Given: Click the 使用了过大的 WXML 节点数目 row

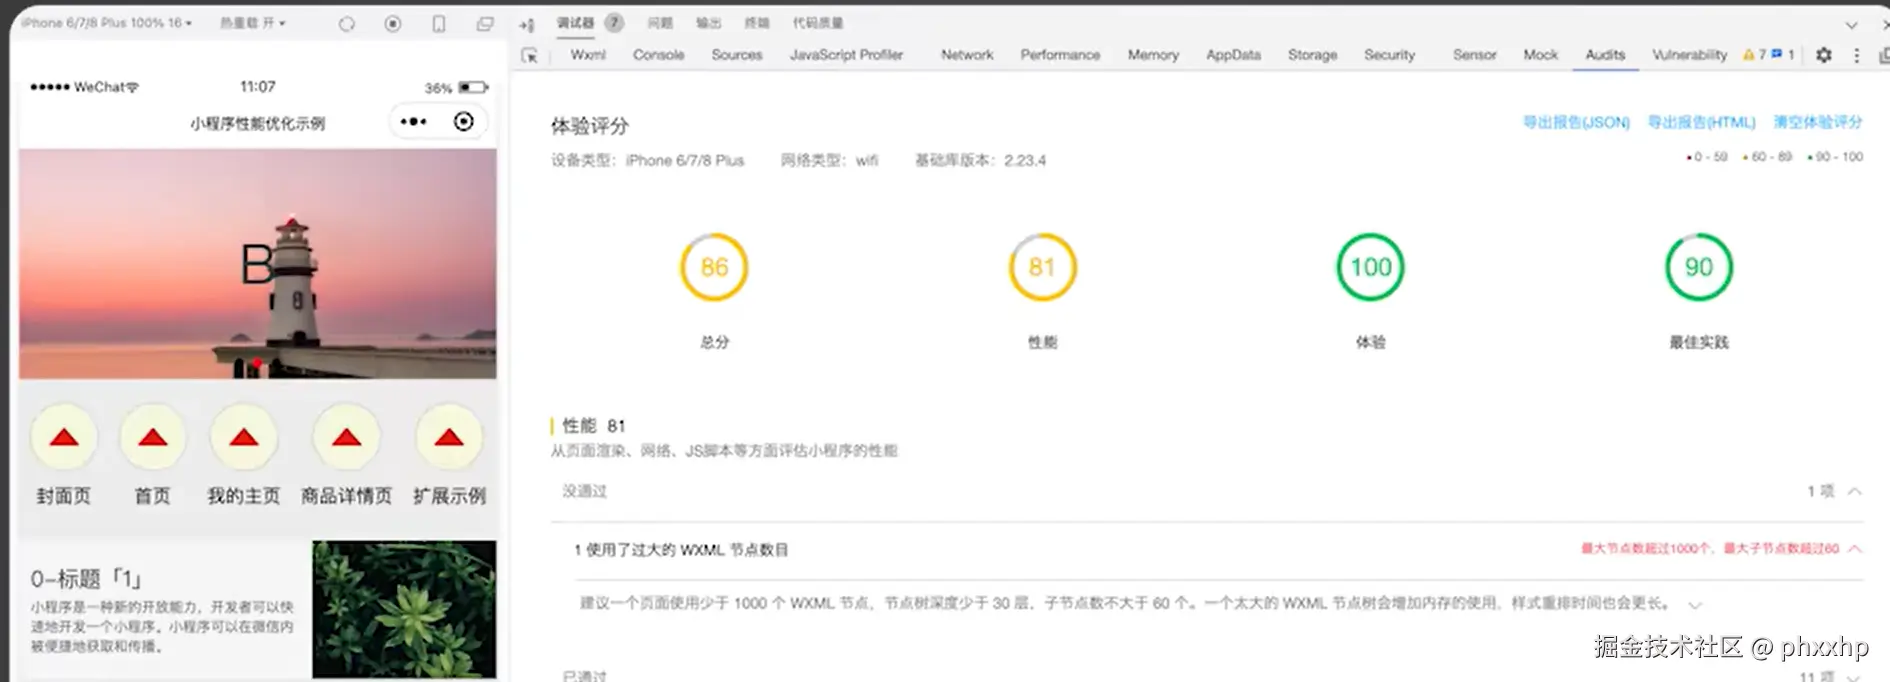Looking at the screenshot, I should tap(1207, 549).
